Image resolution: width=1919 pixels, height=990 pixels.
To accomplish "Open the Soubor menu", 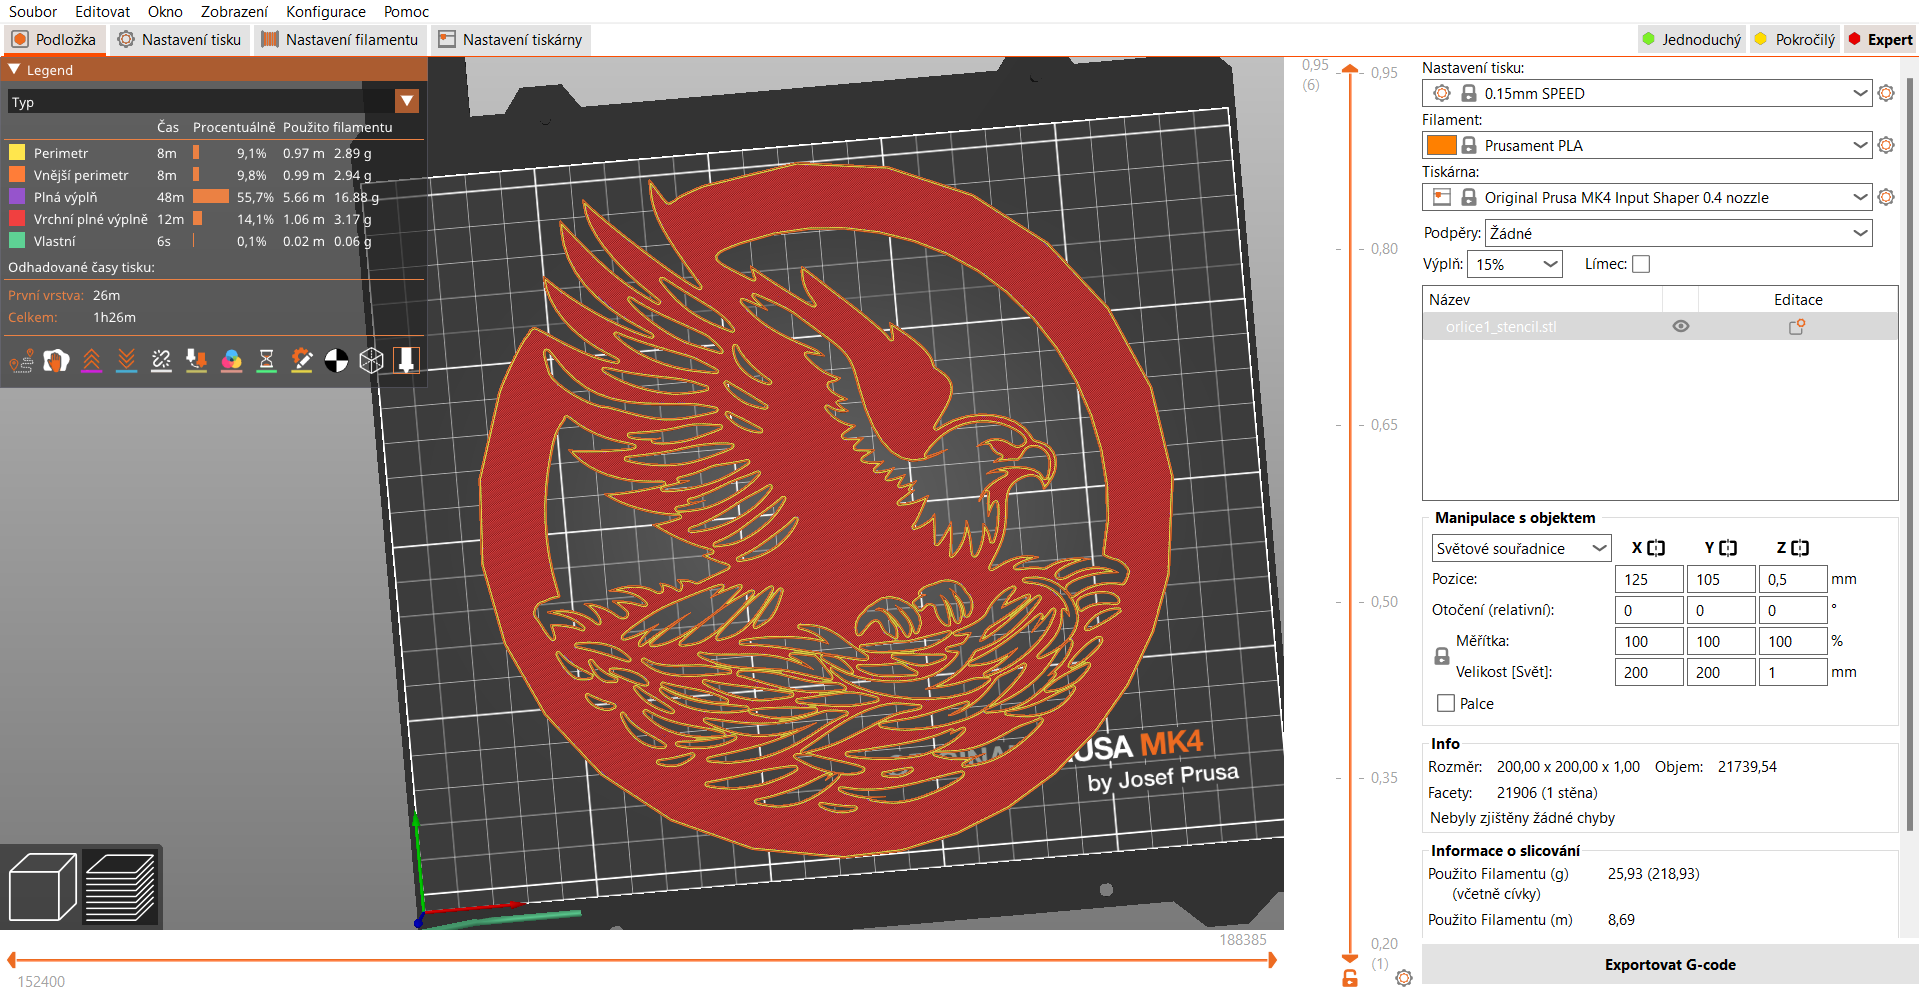I will (x=33, y=12).
